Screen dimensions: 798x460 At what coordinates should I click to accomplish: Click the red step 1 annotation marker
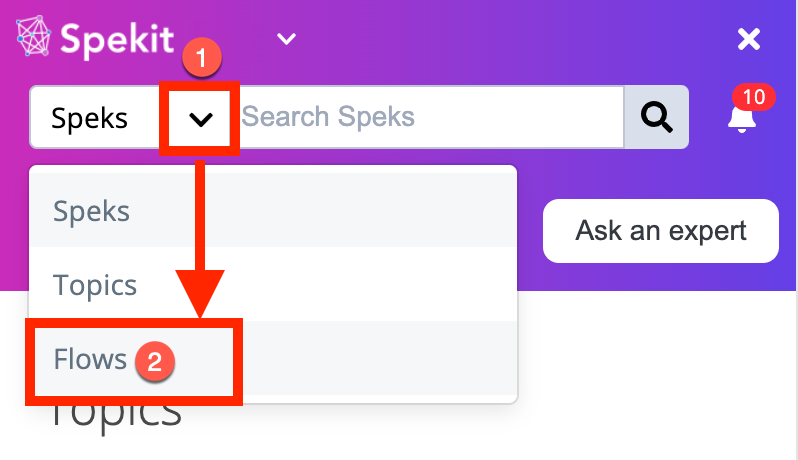(x=202, y=58)
